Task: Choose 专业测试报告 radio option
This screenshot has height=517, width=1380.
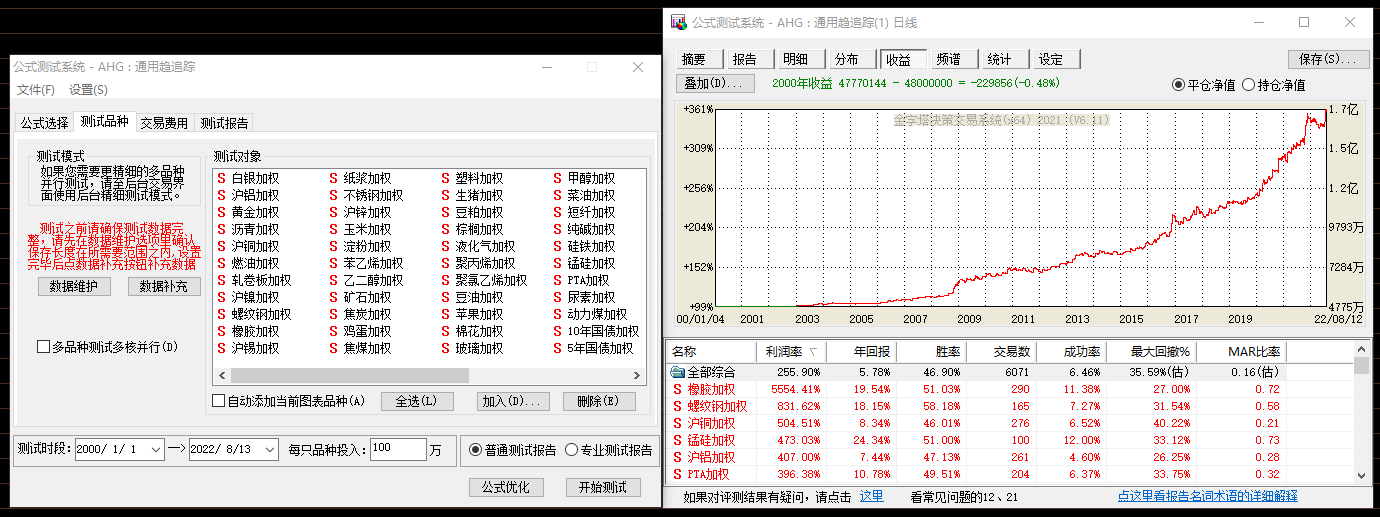Action: click(x=572, y=450)
